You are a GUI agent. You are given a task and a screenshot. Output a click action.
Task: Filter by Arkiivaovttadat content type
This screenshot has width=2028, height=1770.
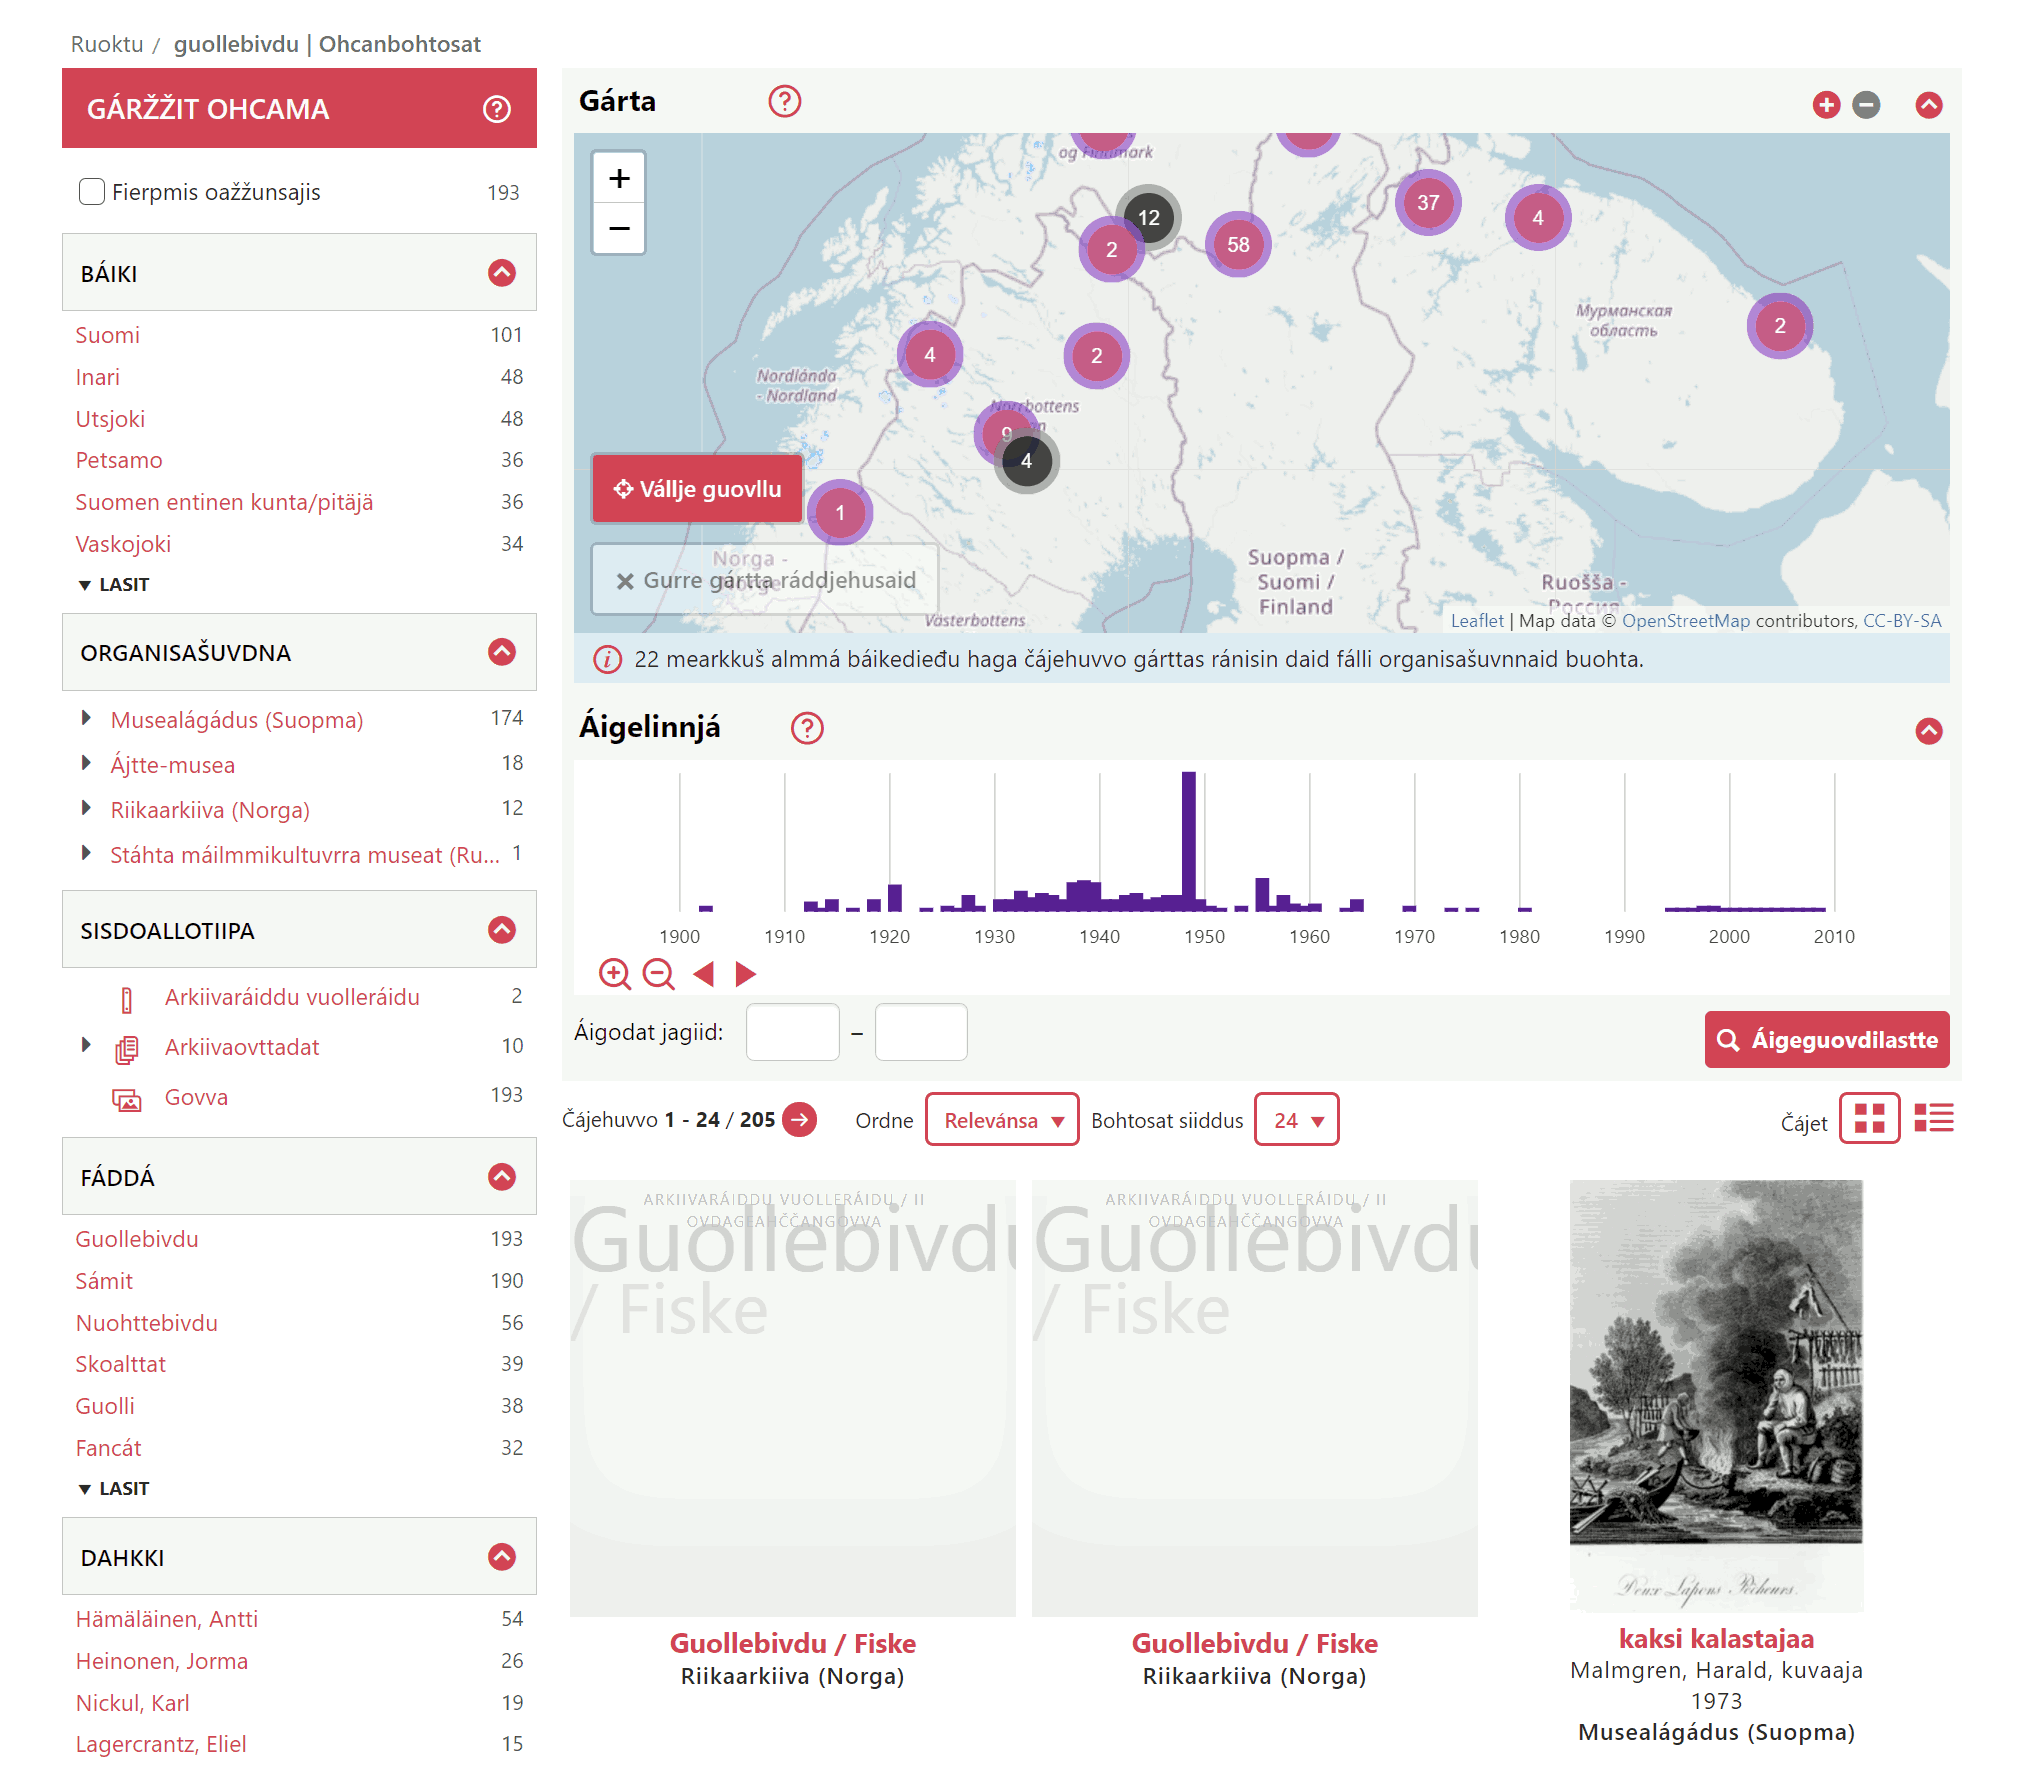pyautogui.click(x=241, y=1047)
